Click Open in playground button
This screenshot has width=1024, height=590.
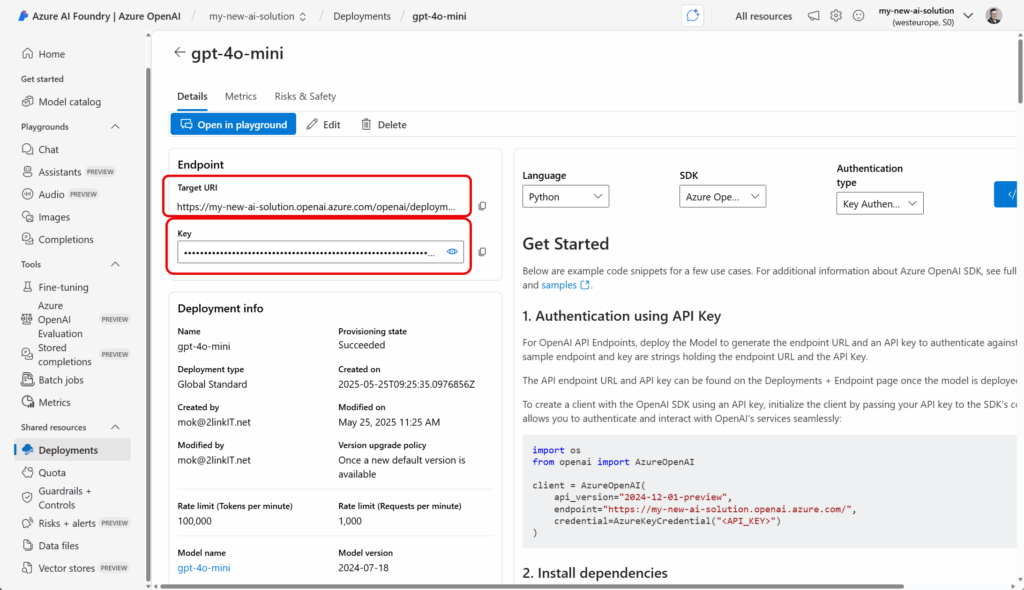[x=233, y=124]
